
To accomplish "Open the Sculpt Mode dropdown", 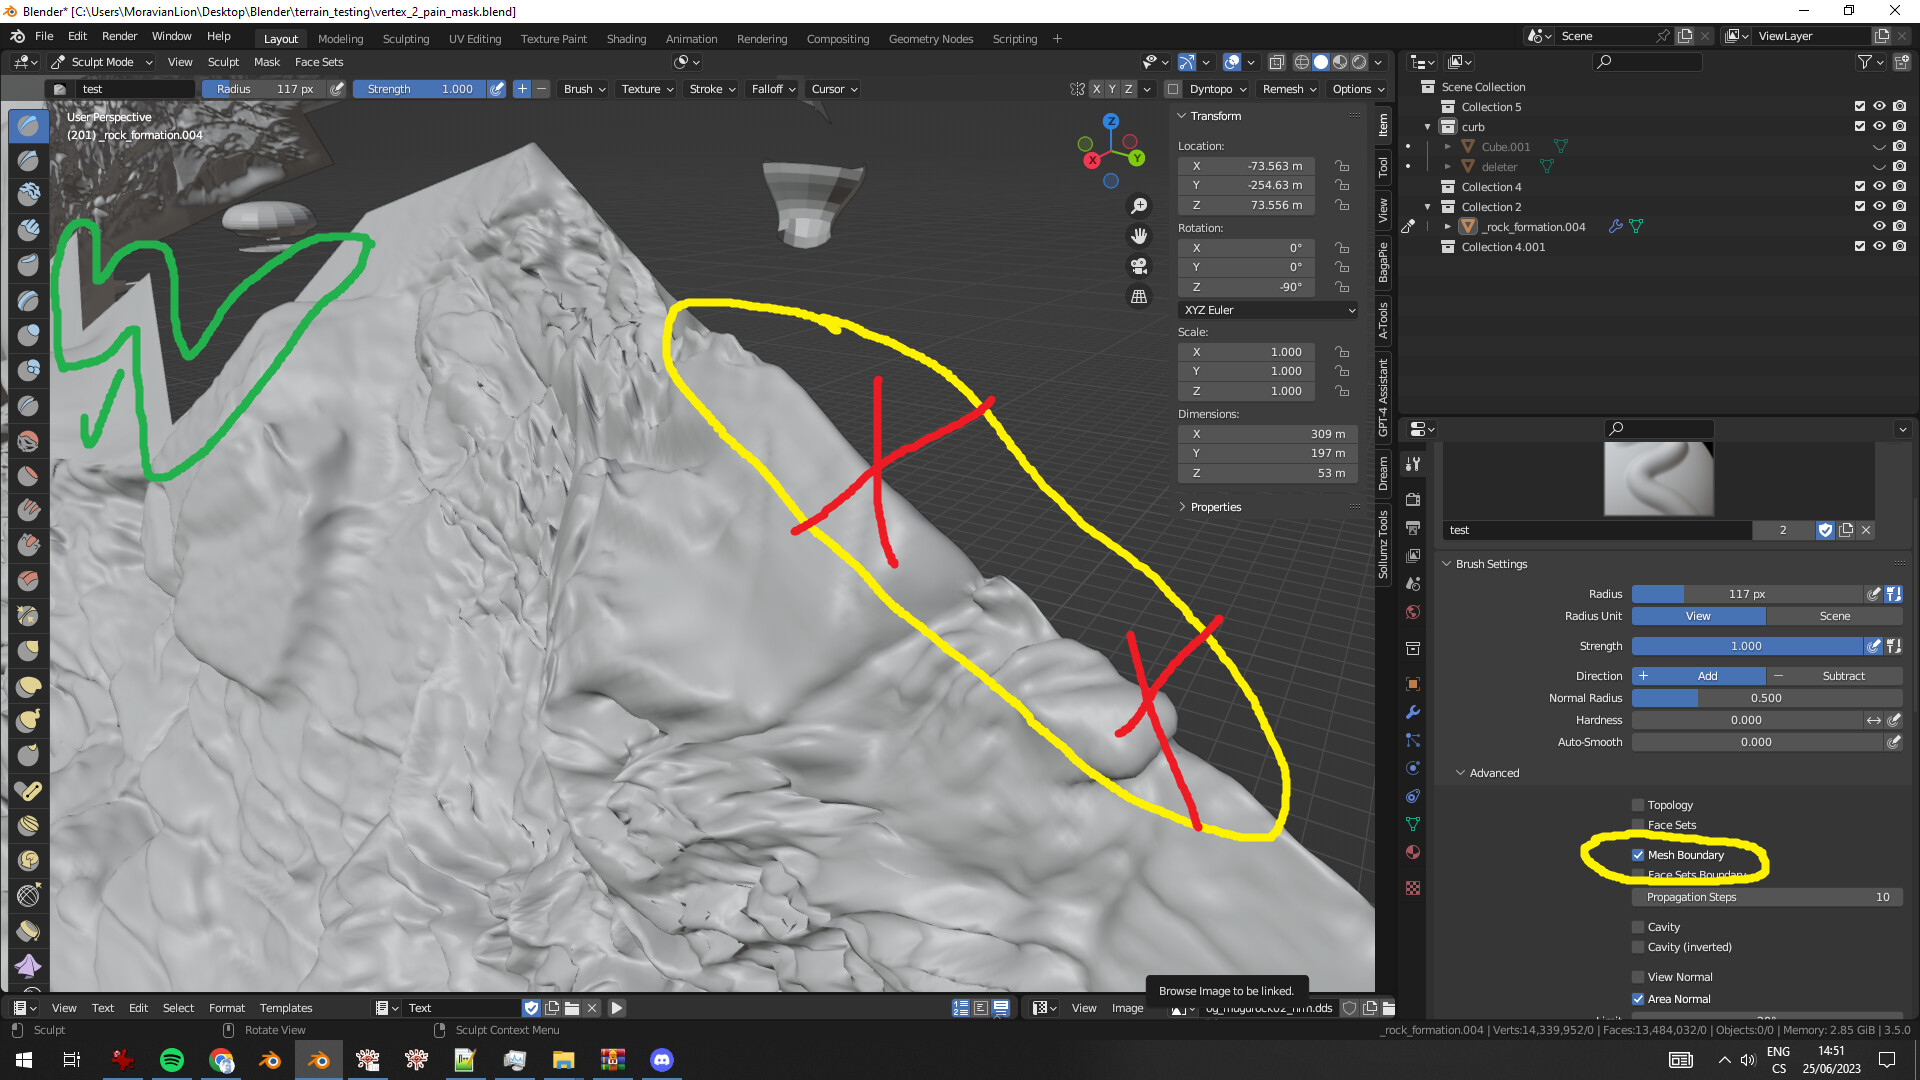I will [x=100, y=62].
